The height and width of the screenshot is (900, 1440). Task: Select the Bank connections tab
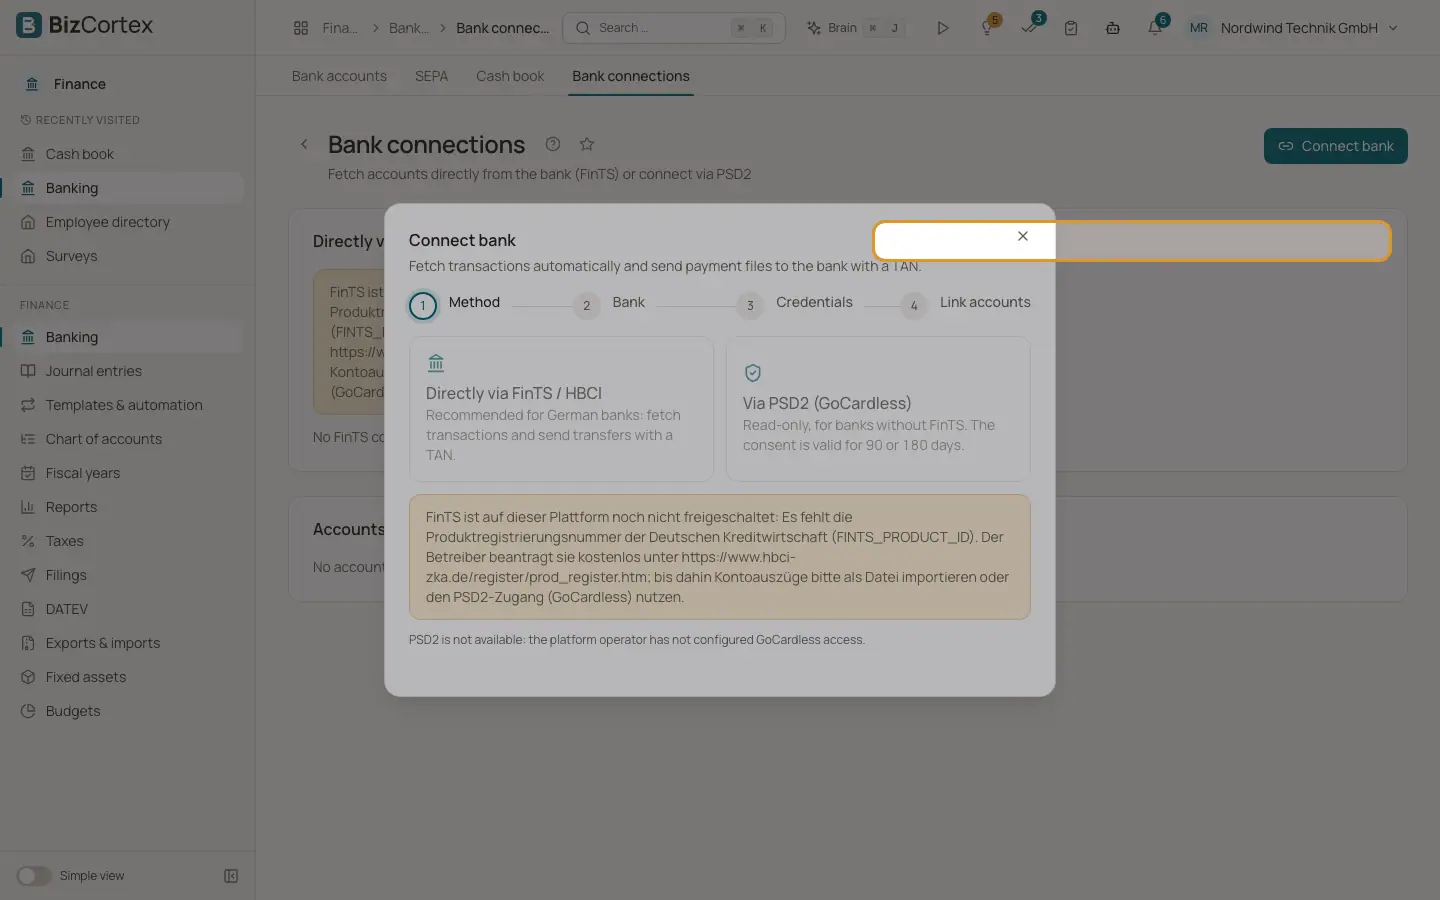point(631,76)
